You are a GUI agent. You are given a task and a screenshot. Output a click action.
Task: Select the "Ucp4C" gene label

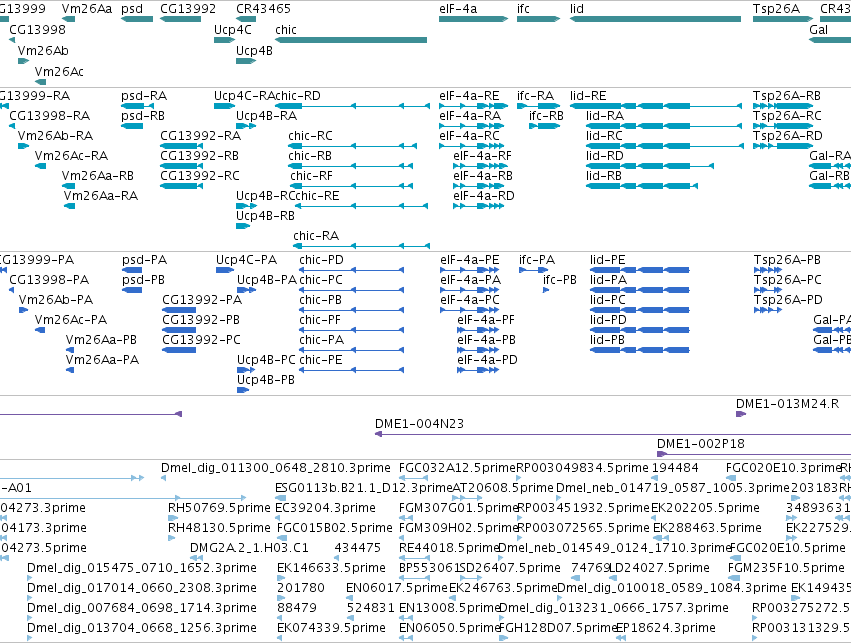pyautogui.click(x=232, y=30)
